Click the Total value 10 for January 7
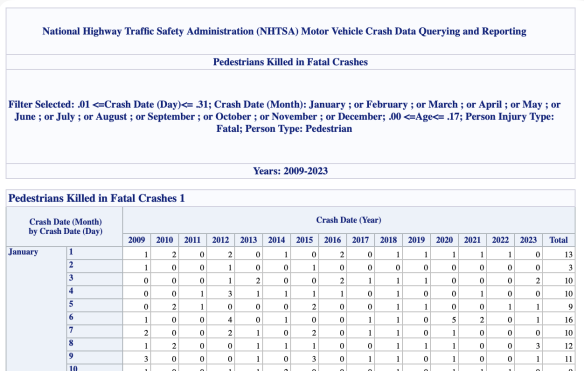584x371 pixels. 568,333
